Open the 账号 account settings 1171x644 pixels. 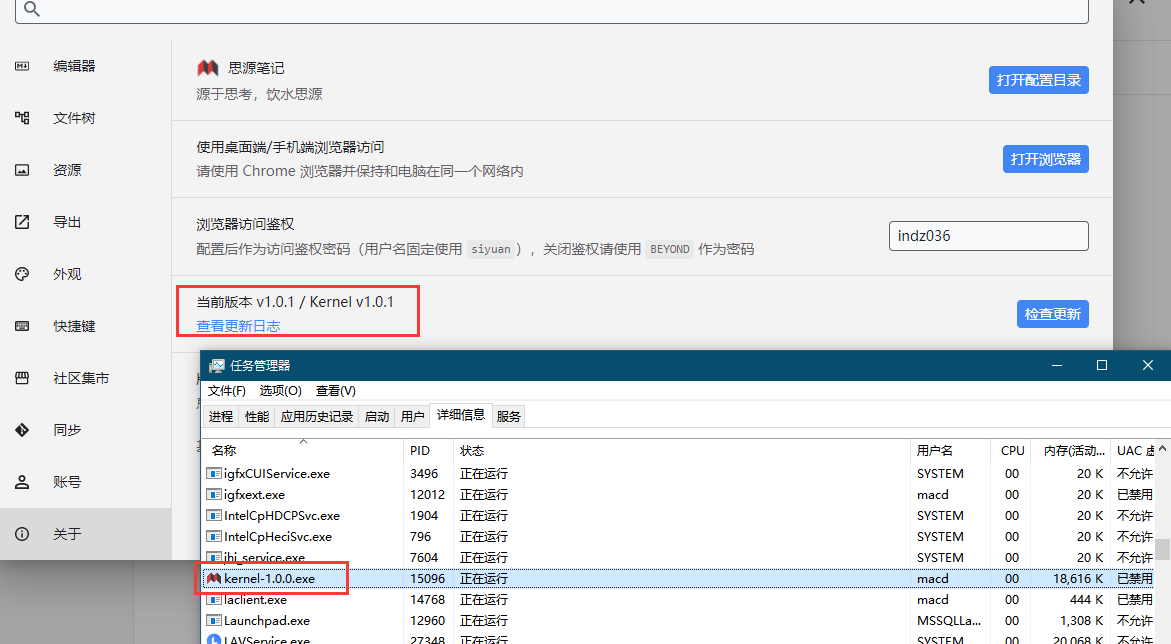67,482
